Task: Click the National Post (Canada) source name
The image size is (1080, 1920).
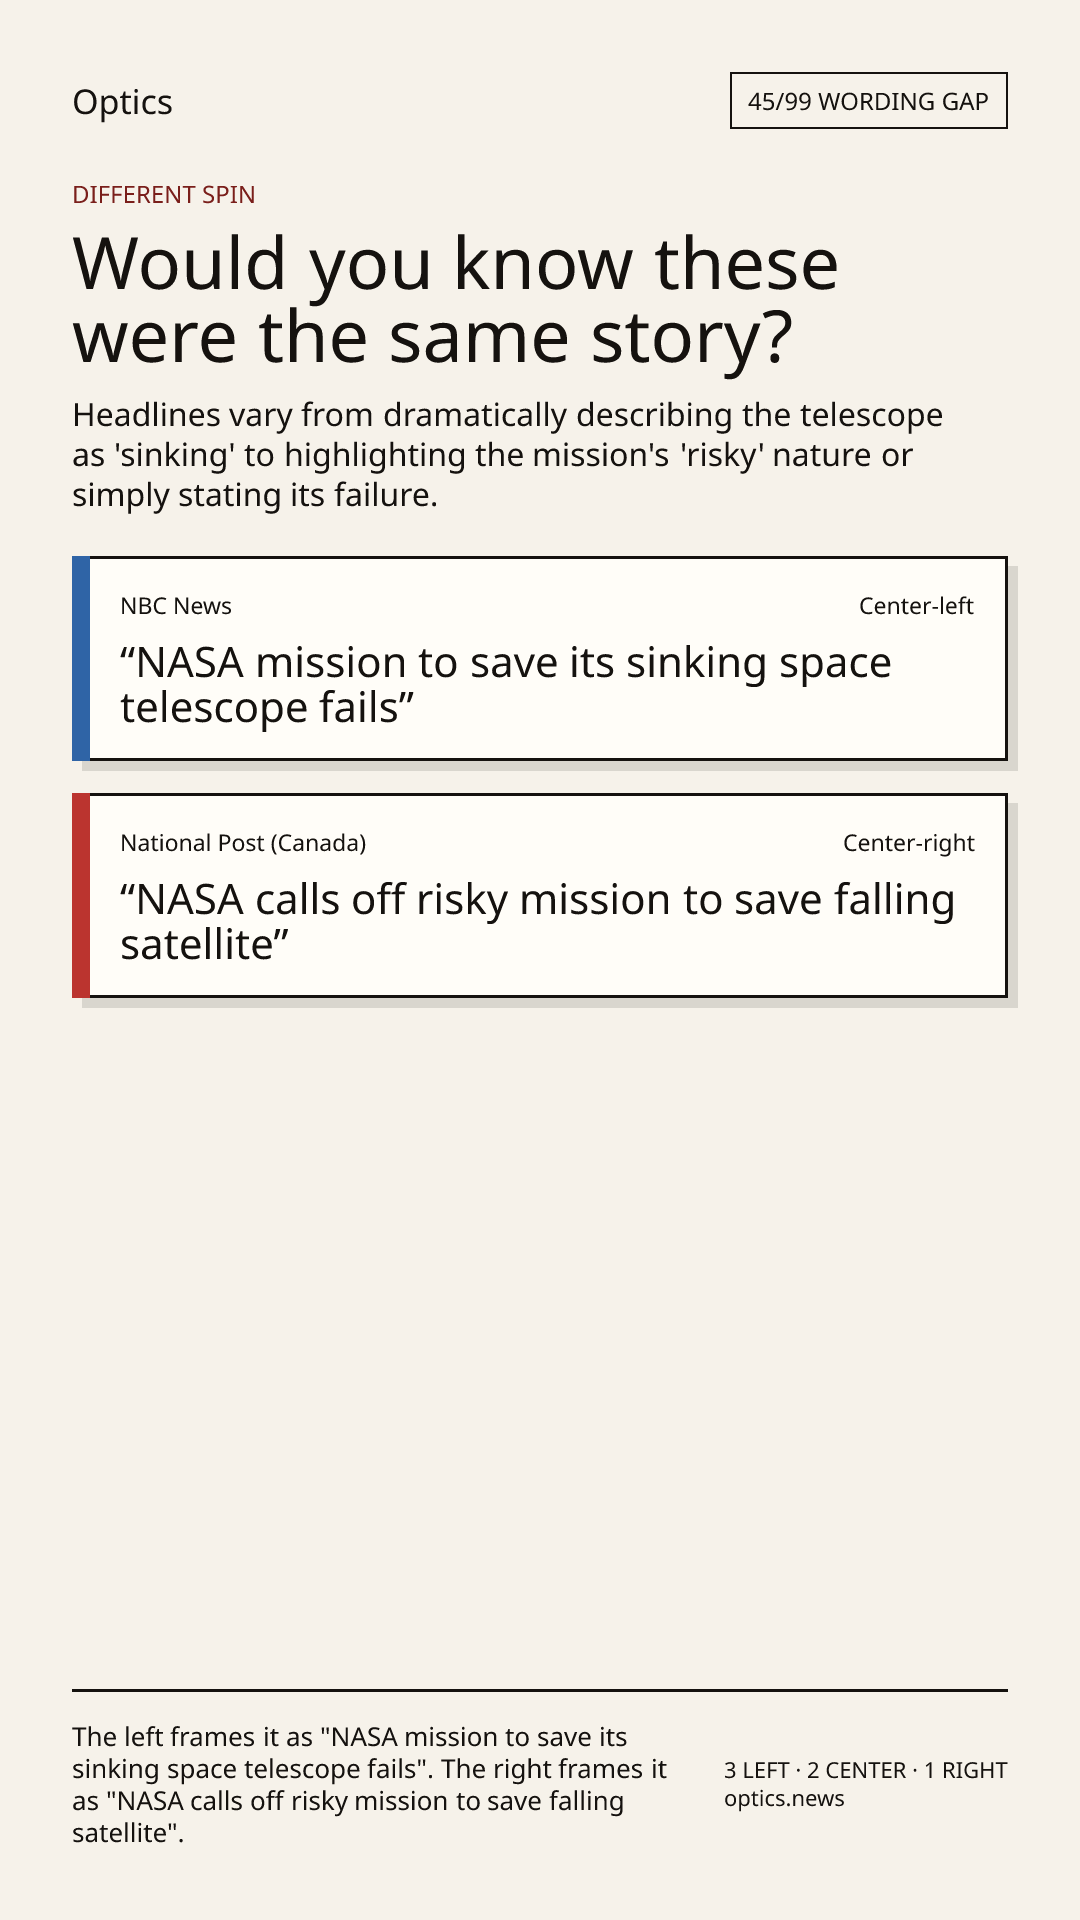Action: point(243,843)
